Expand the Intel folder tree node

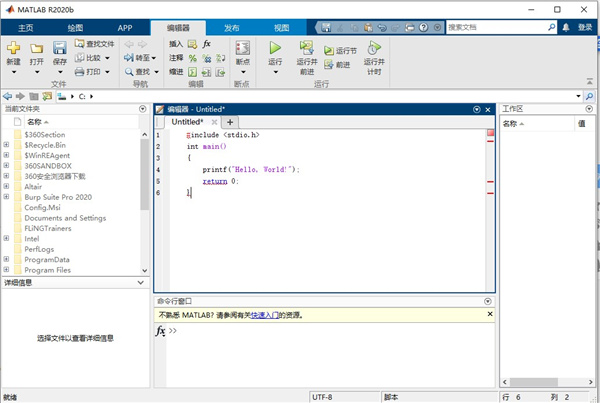(x=7, y=239)
